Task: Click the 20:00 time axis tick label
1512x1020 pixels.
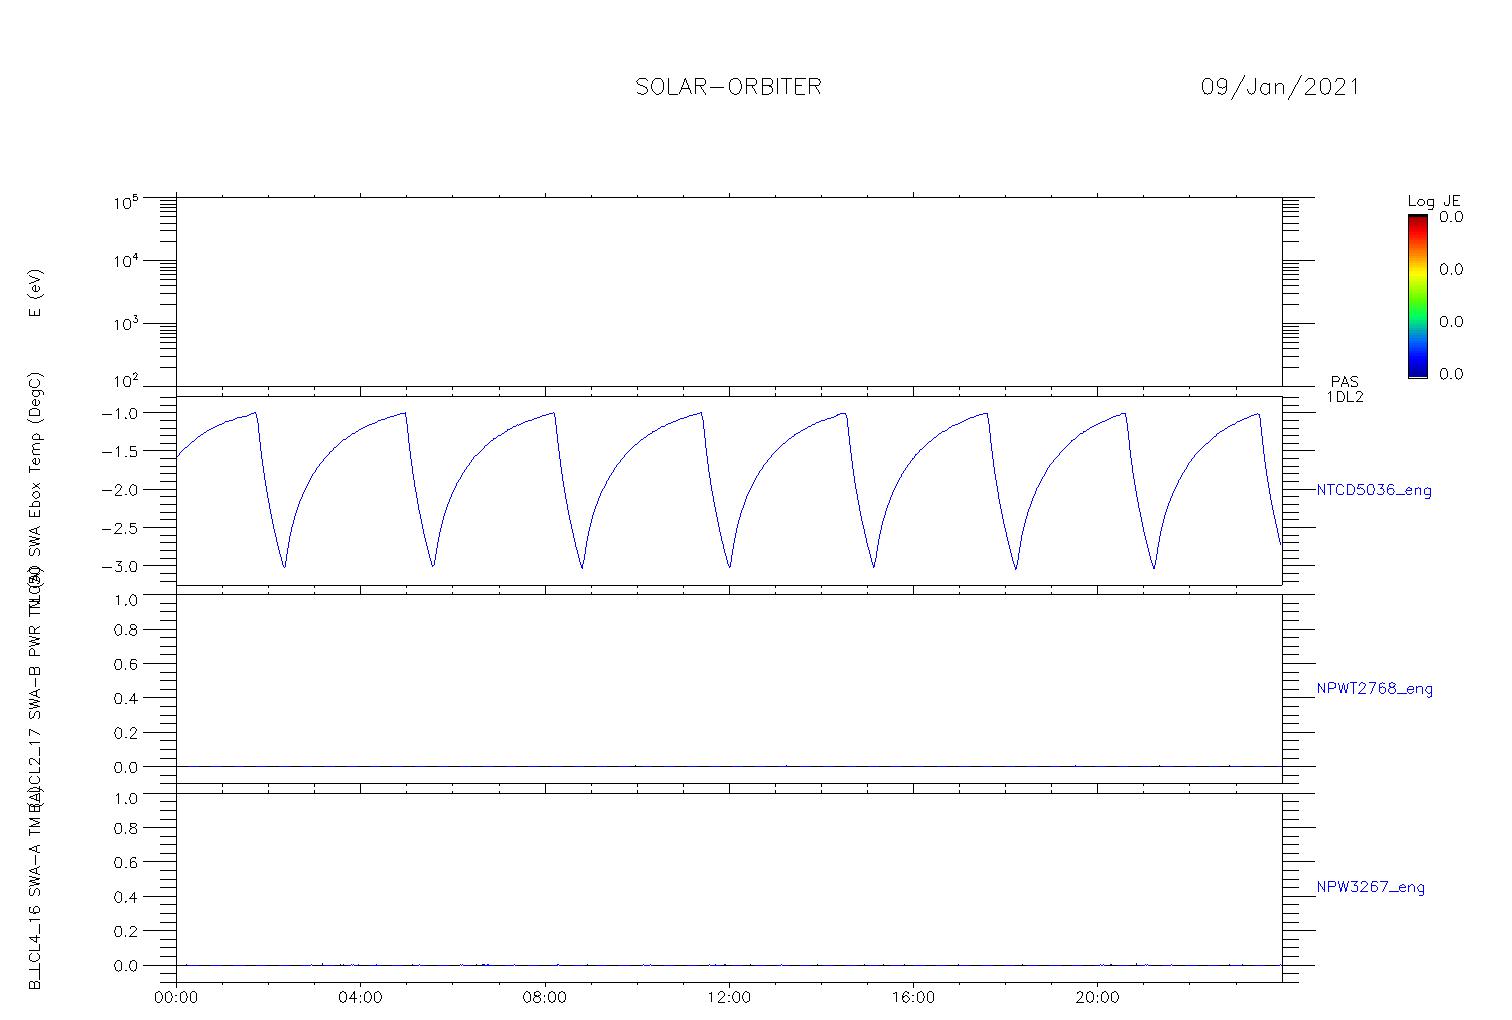Action: click(1097, 997)
